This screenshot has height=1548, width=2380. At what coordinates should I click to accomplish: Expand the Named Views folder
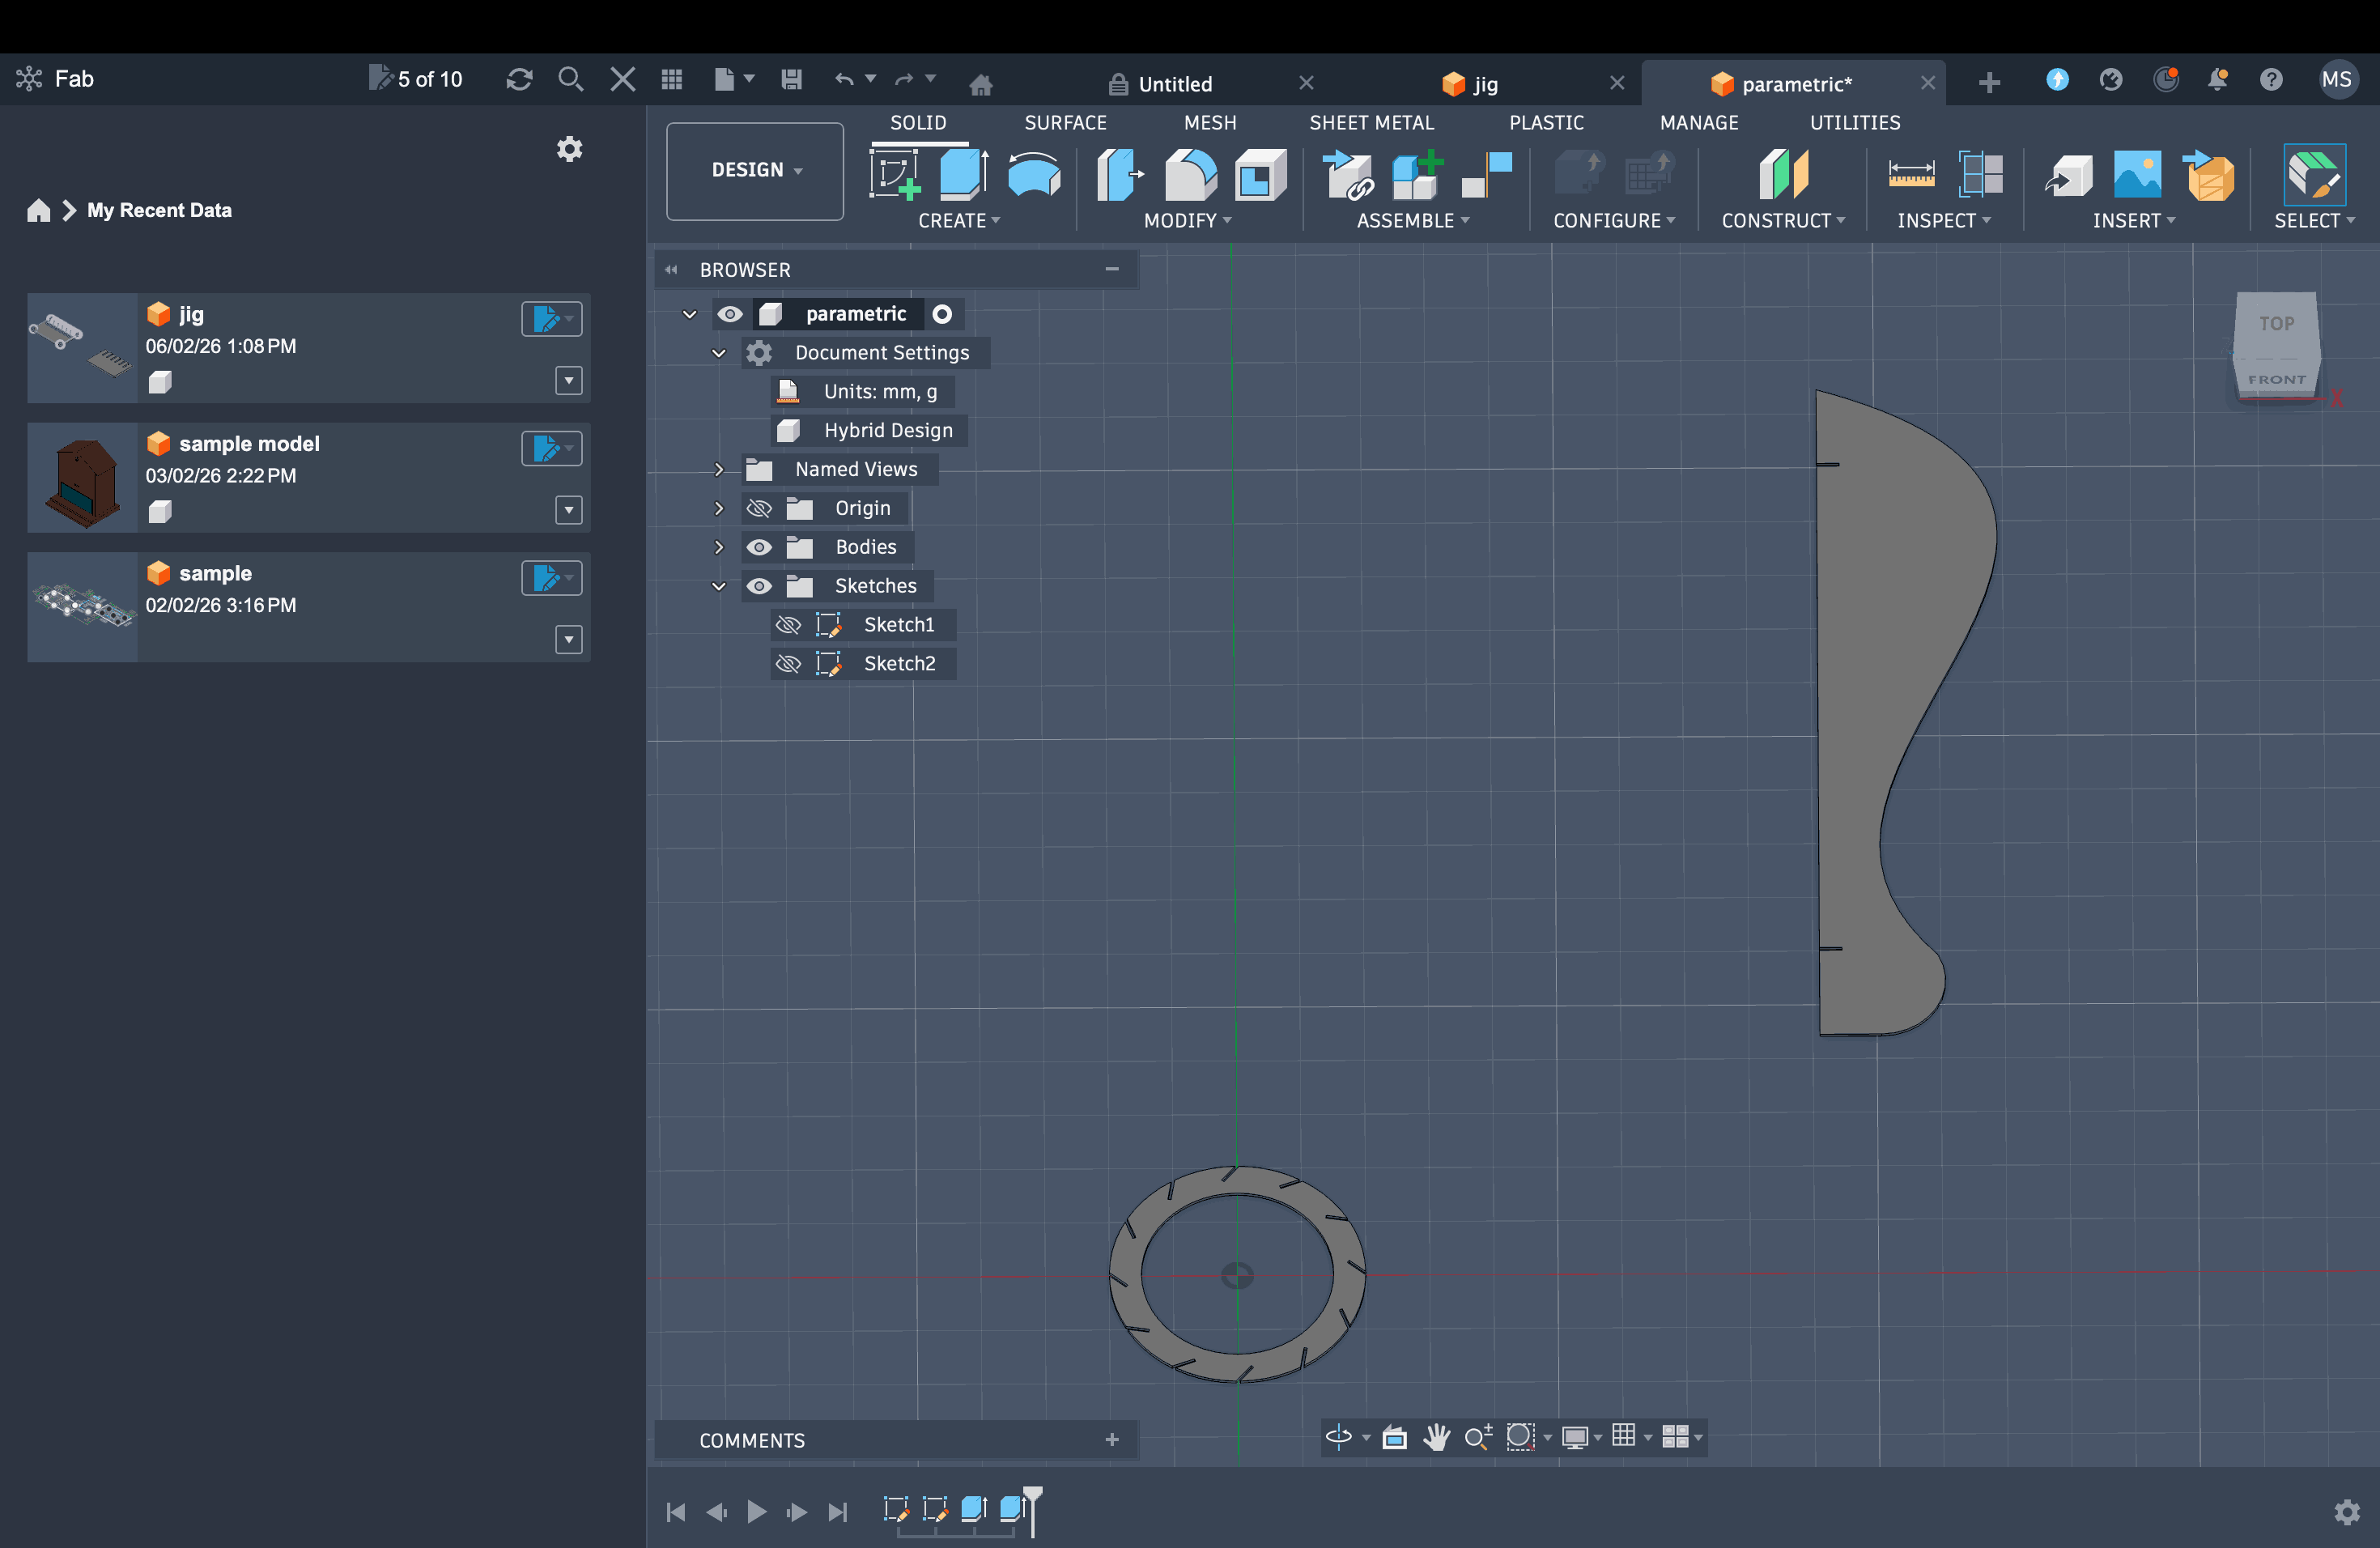(x=718, y=469)
